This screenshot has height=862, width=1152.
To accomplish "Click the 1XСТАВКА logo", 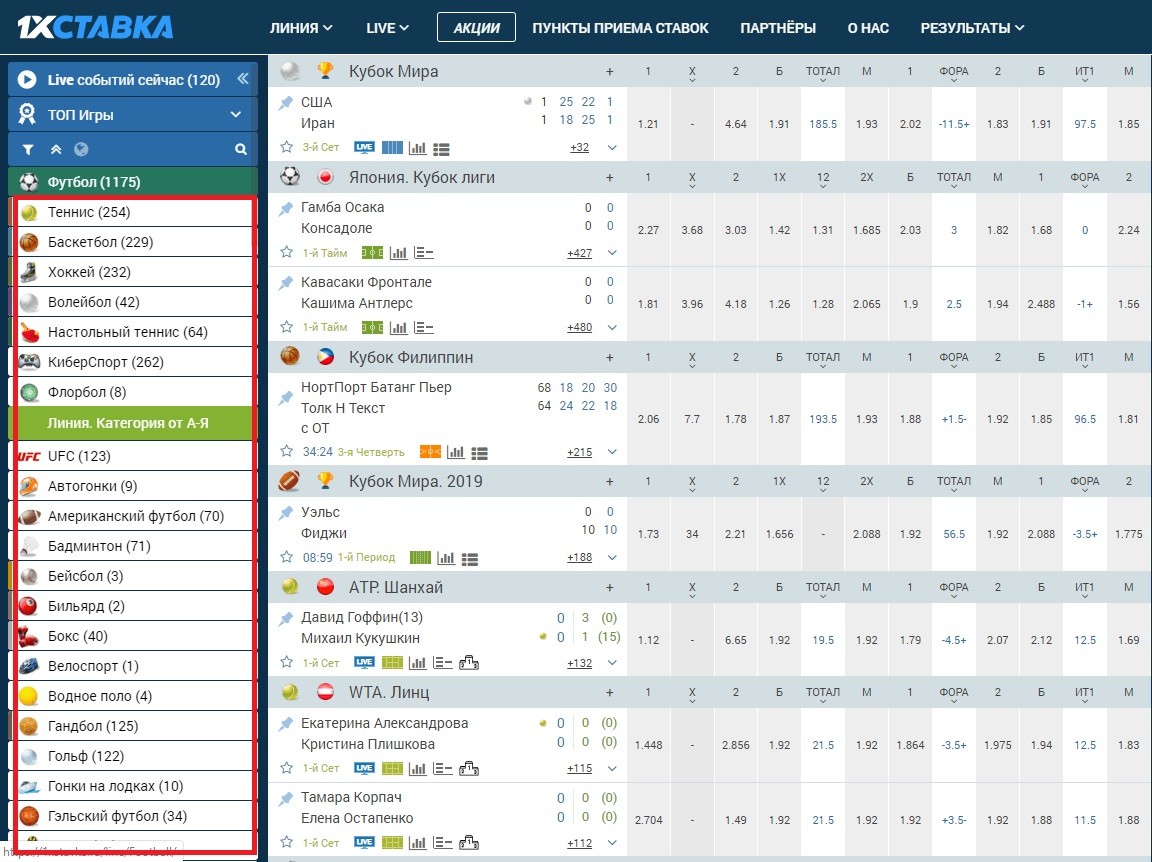I will (x=96, y=27).
